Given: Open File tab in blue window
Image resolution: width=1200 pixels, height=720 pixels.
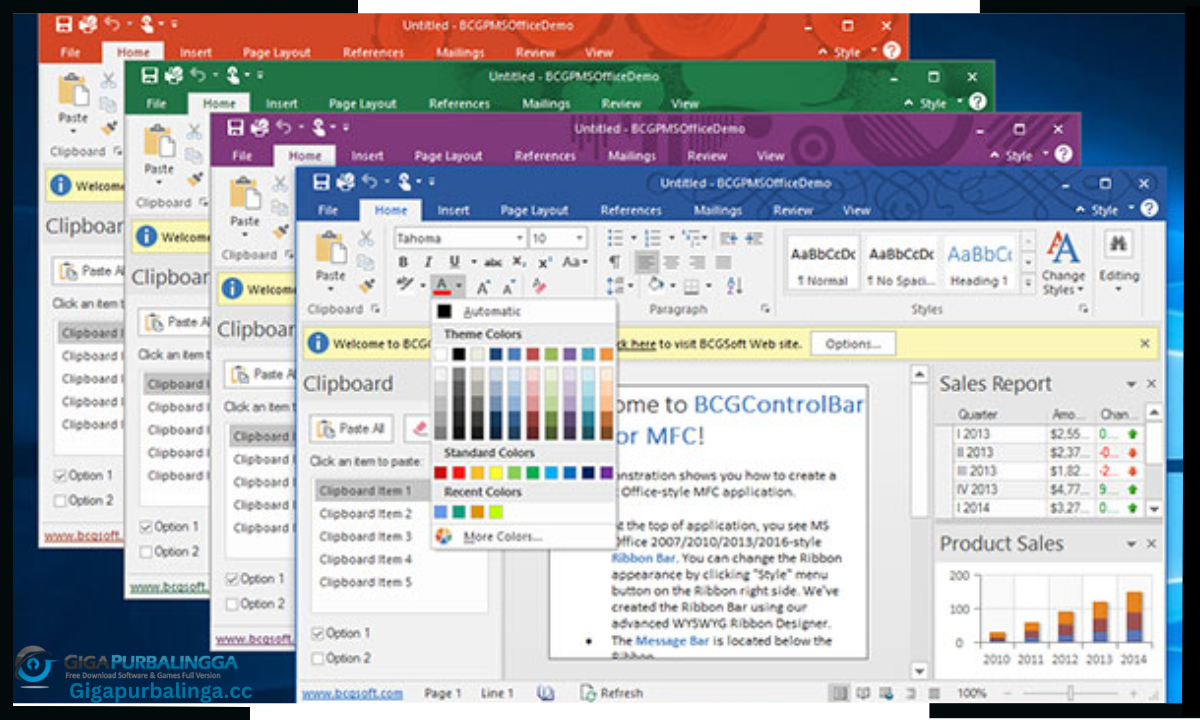Looking at the screenshot, I should point(328,210).
